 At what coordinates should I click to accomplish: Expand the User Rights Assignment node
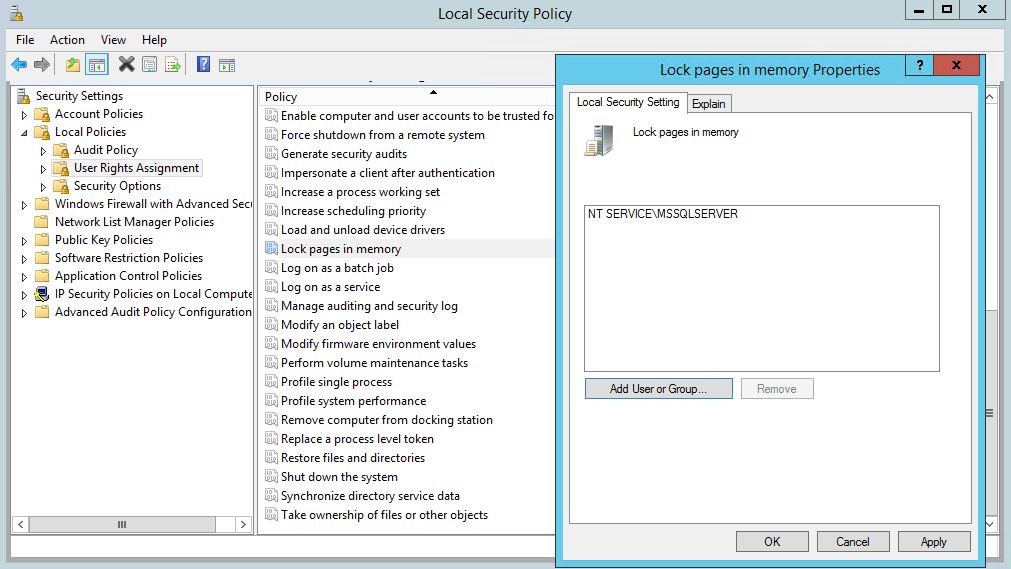click(43, 169)
